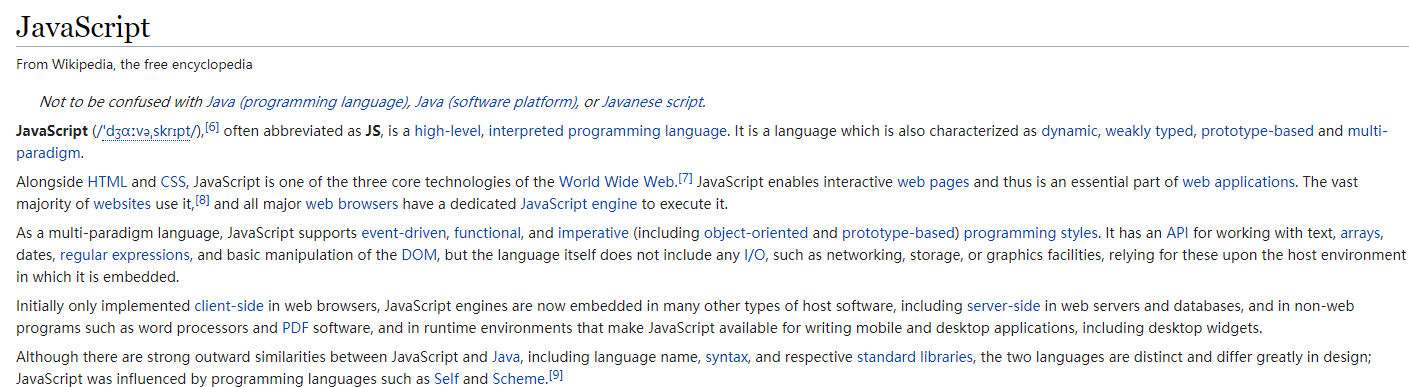The image size is (1409, 387).
Task: Follow the web browsers link
Action: coord(352,204)
